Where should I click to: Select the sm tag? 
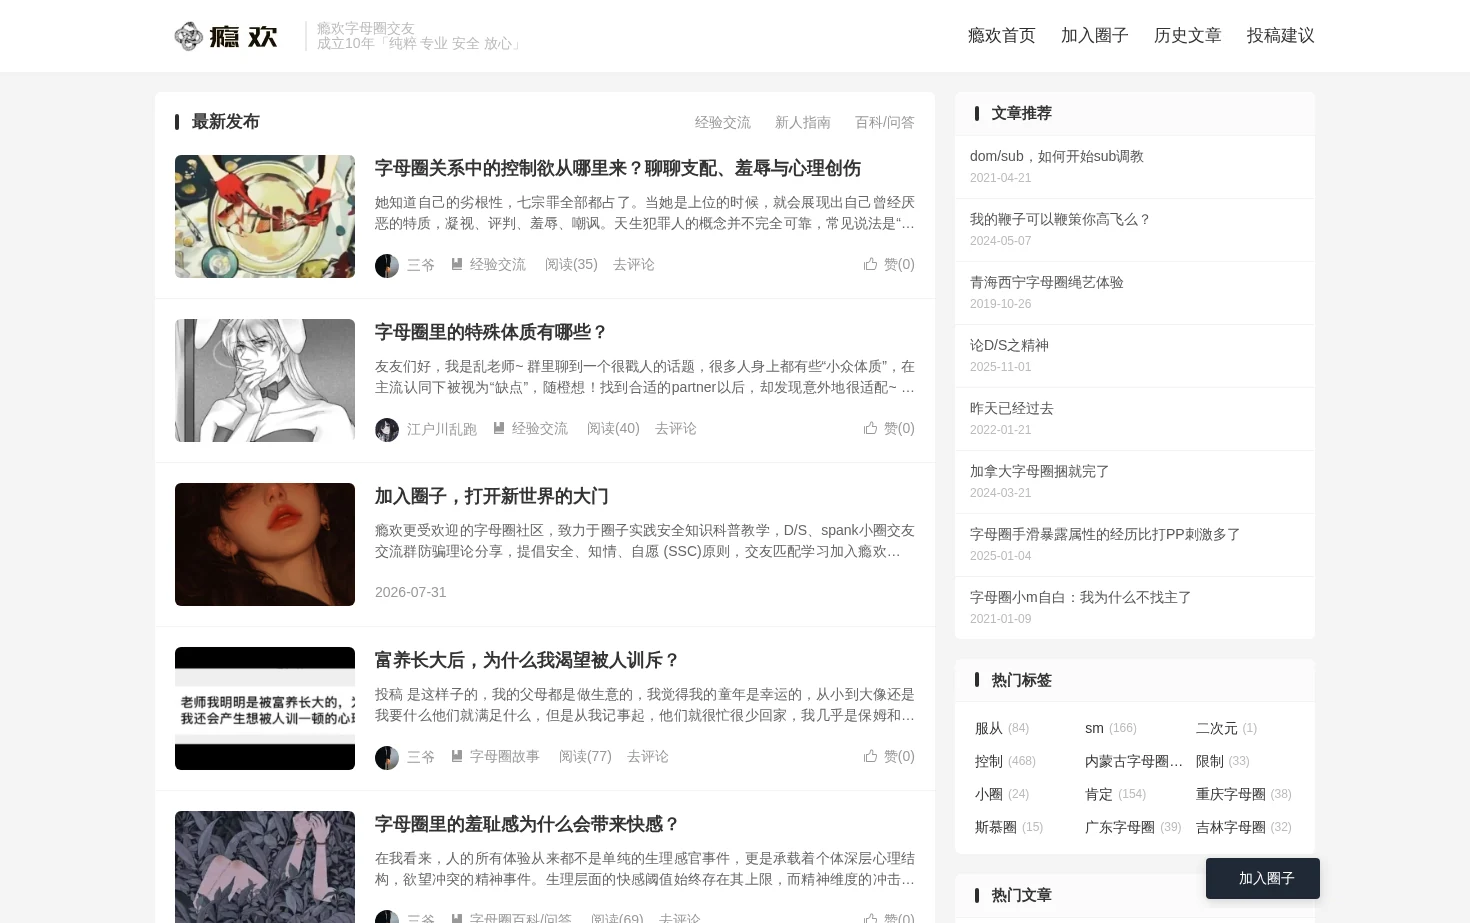(x=1094, y=728)
